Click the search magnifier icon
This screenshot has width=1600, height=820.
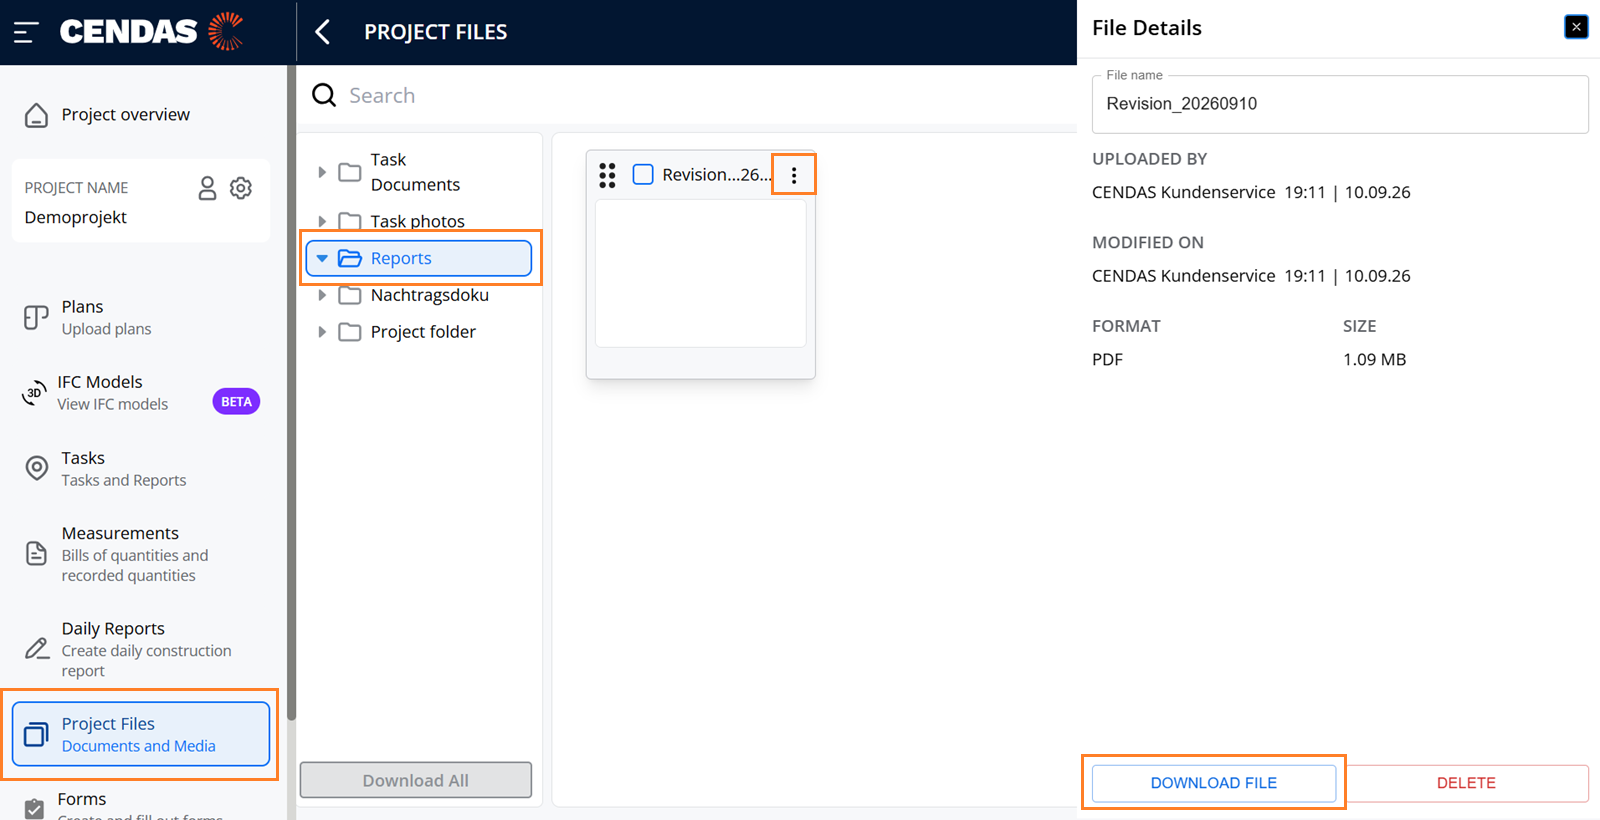[324, 95]
